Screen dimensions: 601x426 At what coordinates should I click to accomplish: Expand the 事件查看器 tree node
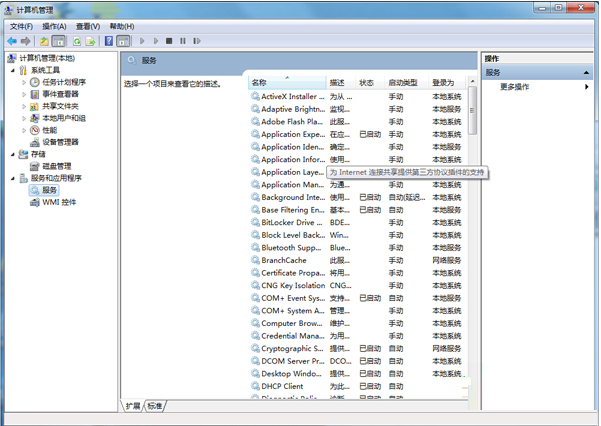coord(24,94)
